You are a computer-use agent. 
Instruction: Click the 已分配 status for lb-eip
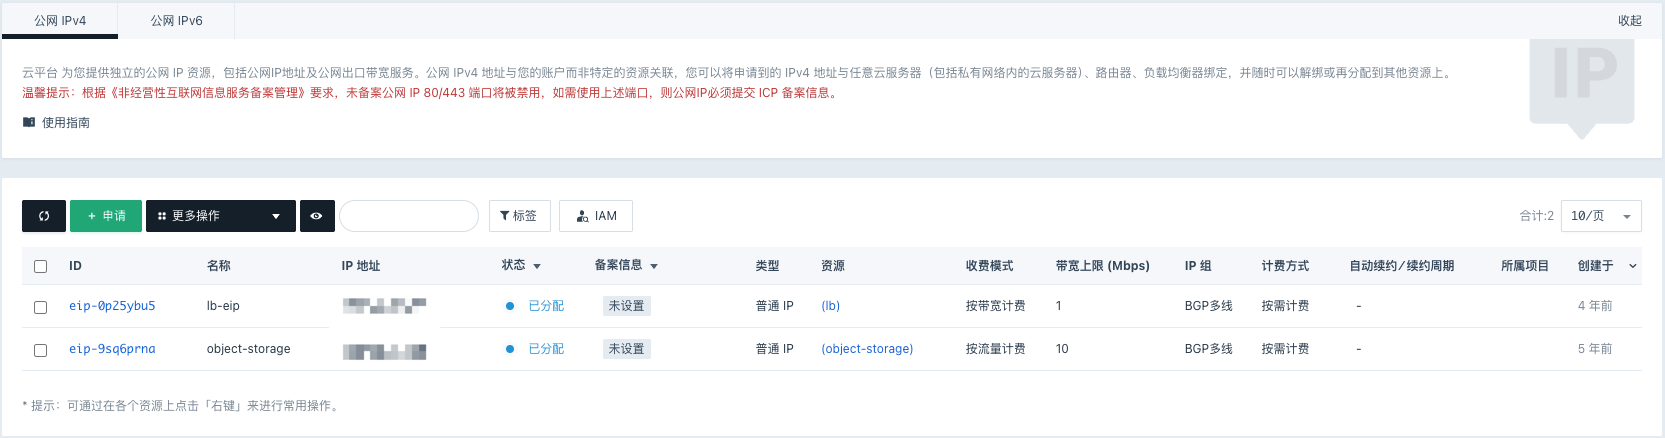546,306
